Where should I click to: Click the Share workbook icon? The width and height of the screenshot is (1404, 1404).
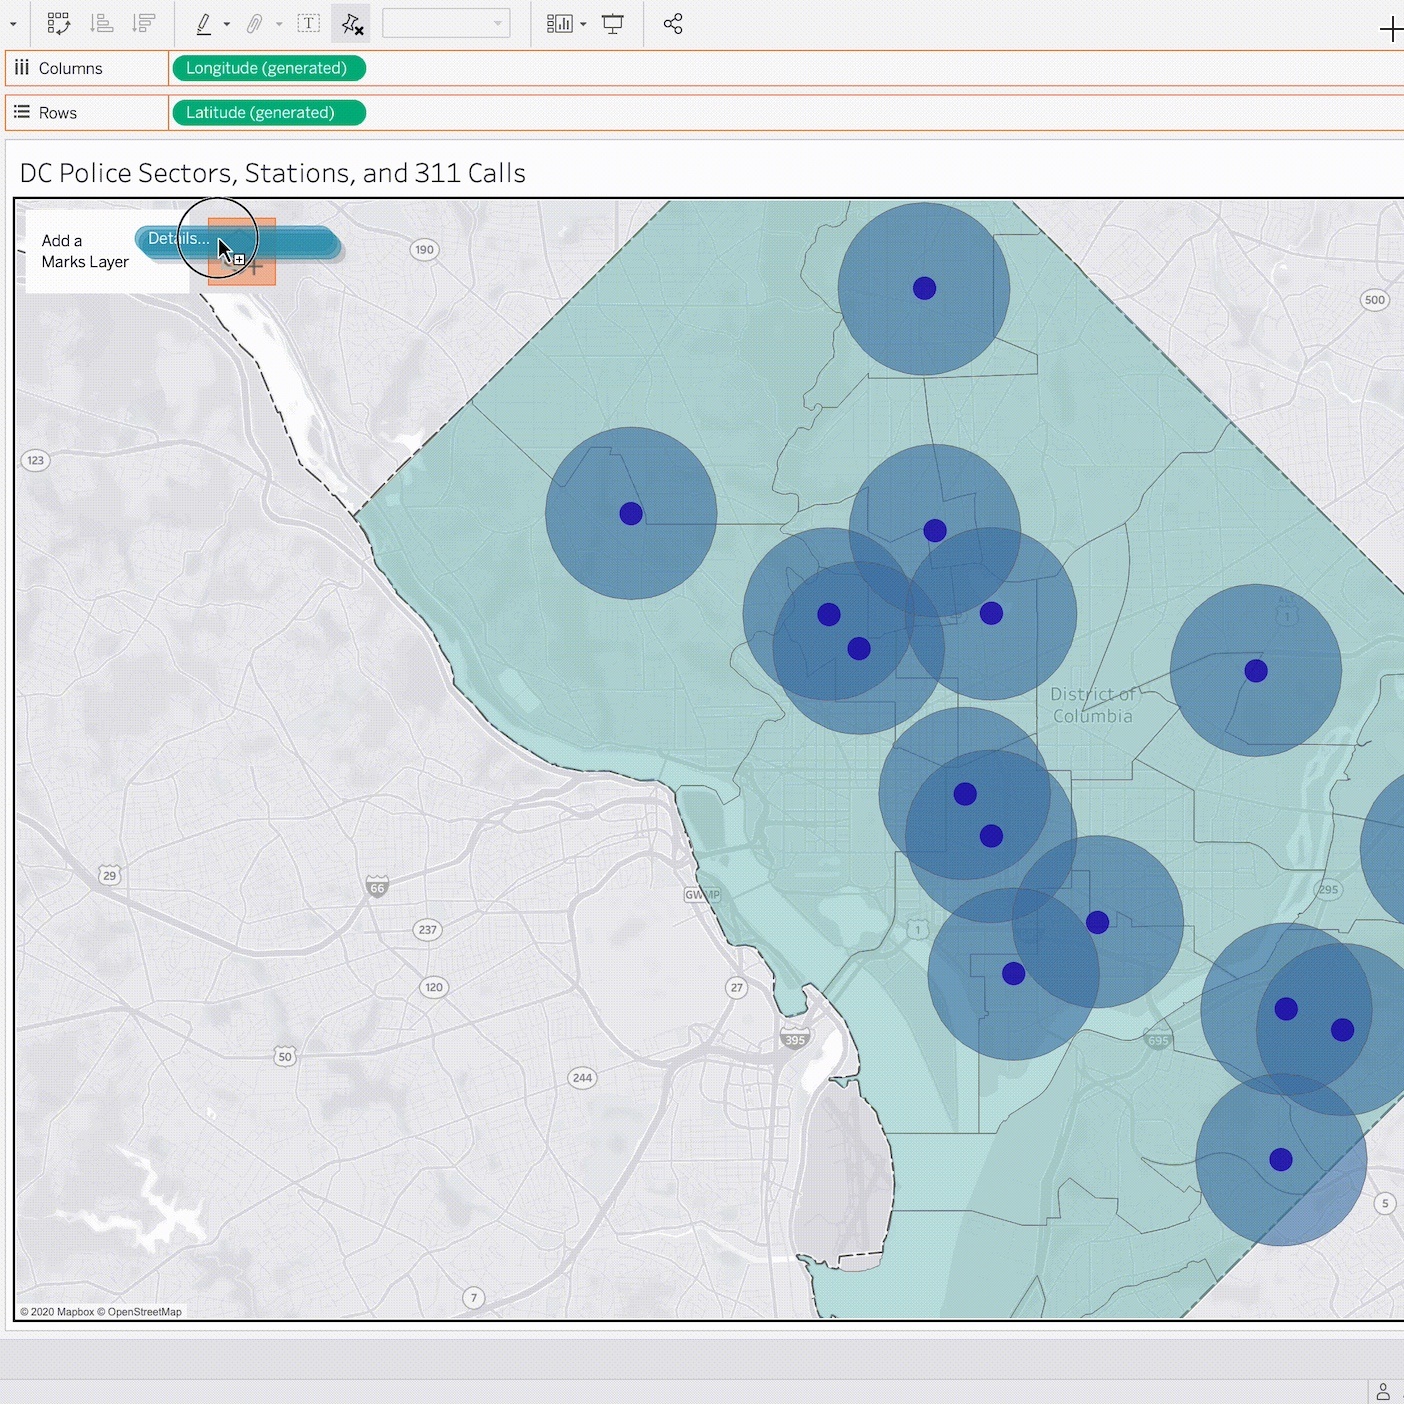(x=673, y=24)
